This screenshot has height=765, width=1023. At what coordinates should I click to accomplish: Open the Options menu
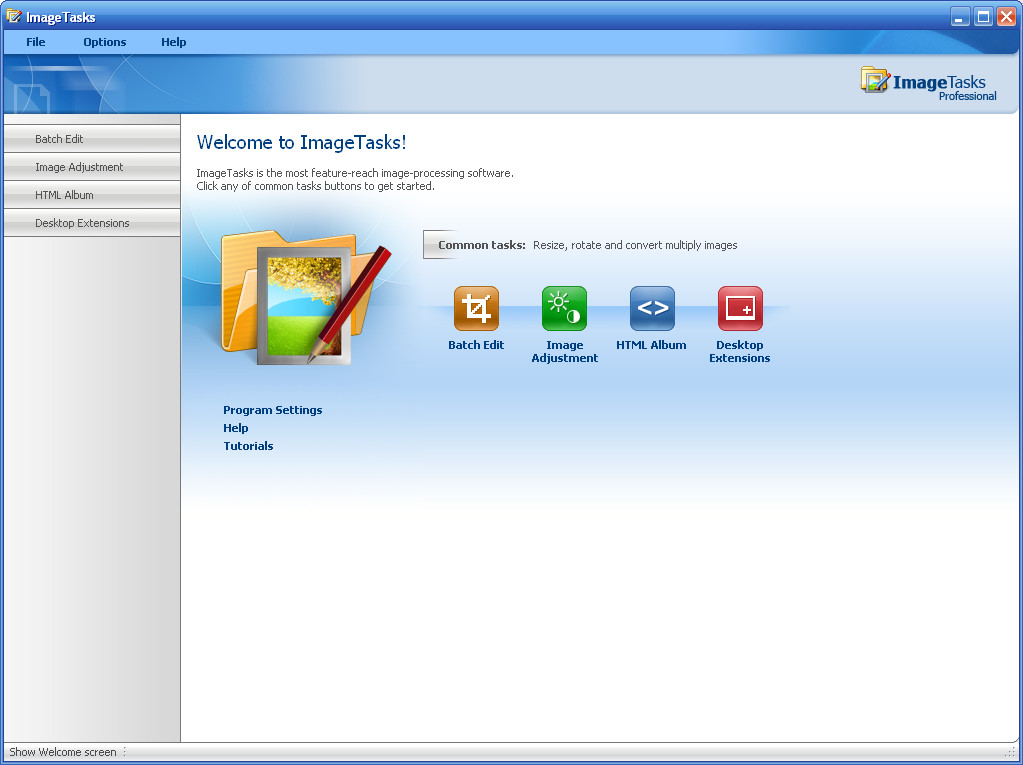[x=104, y=42]
